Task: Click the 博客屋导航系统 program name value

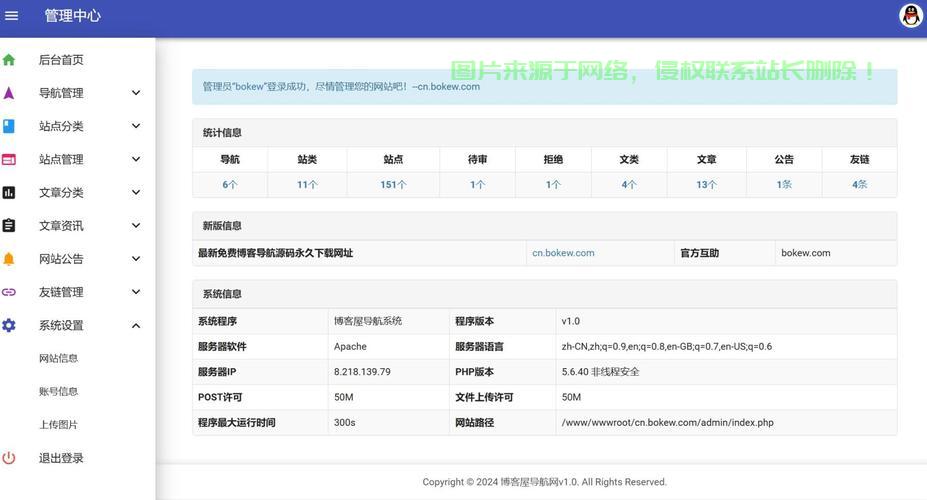Action: pos(368,321)
